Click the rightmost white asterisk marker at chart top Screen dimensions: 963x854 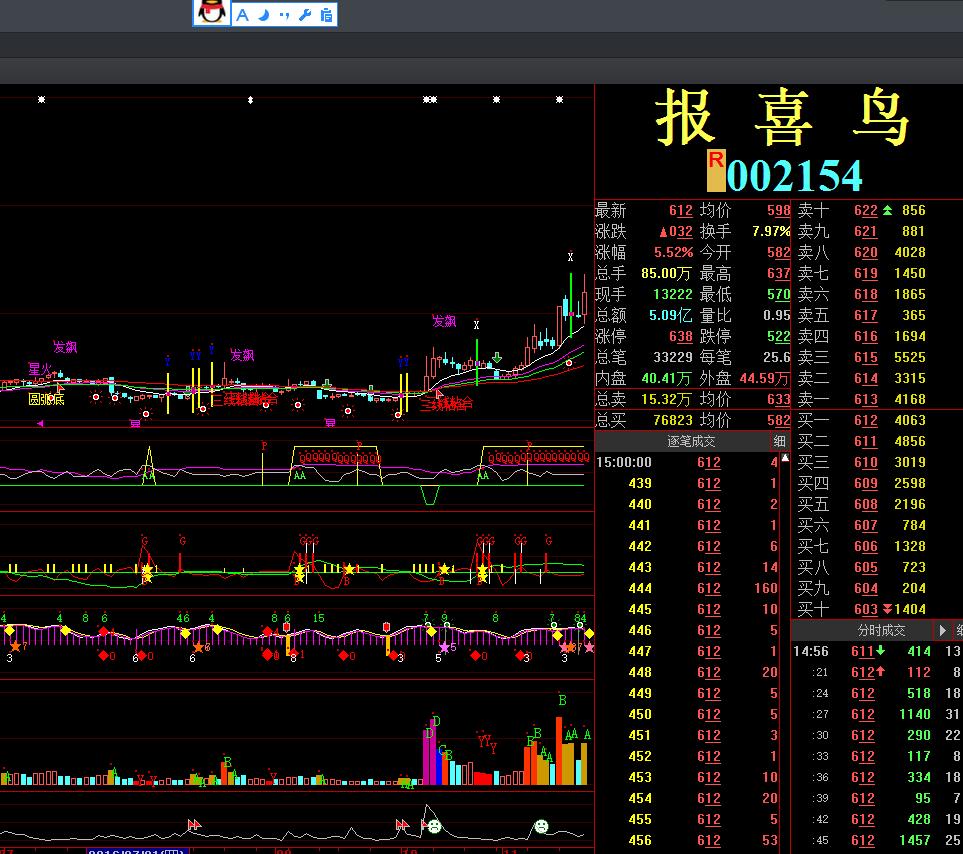[x=559, y=99]
